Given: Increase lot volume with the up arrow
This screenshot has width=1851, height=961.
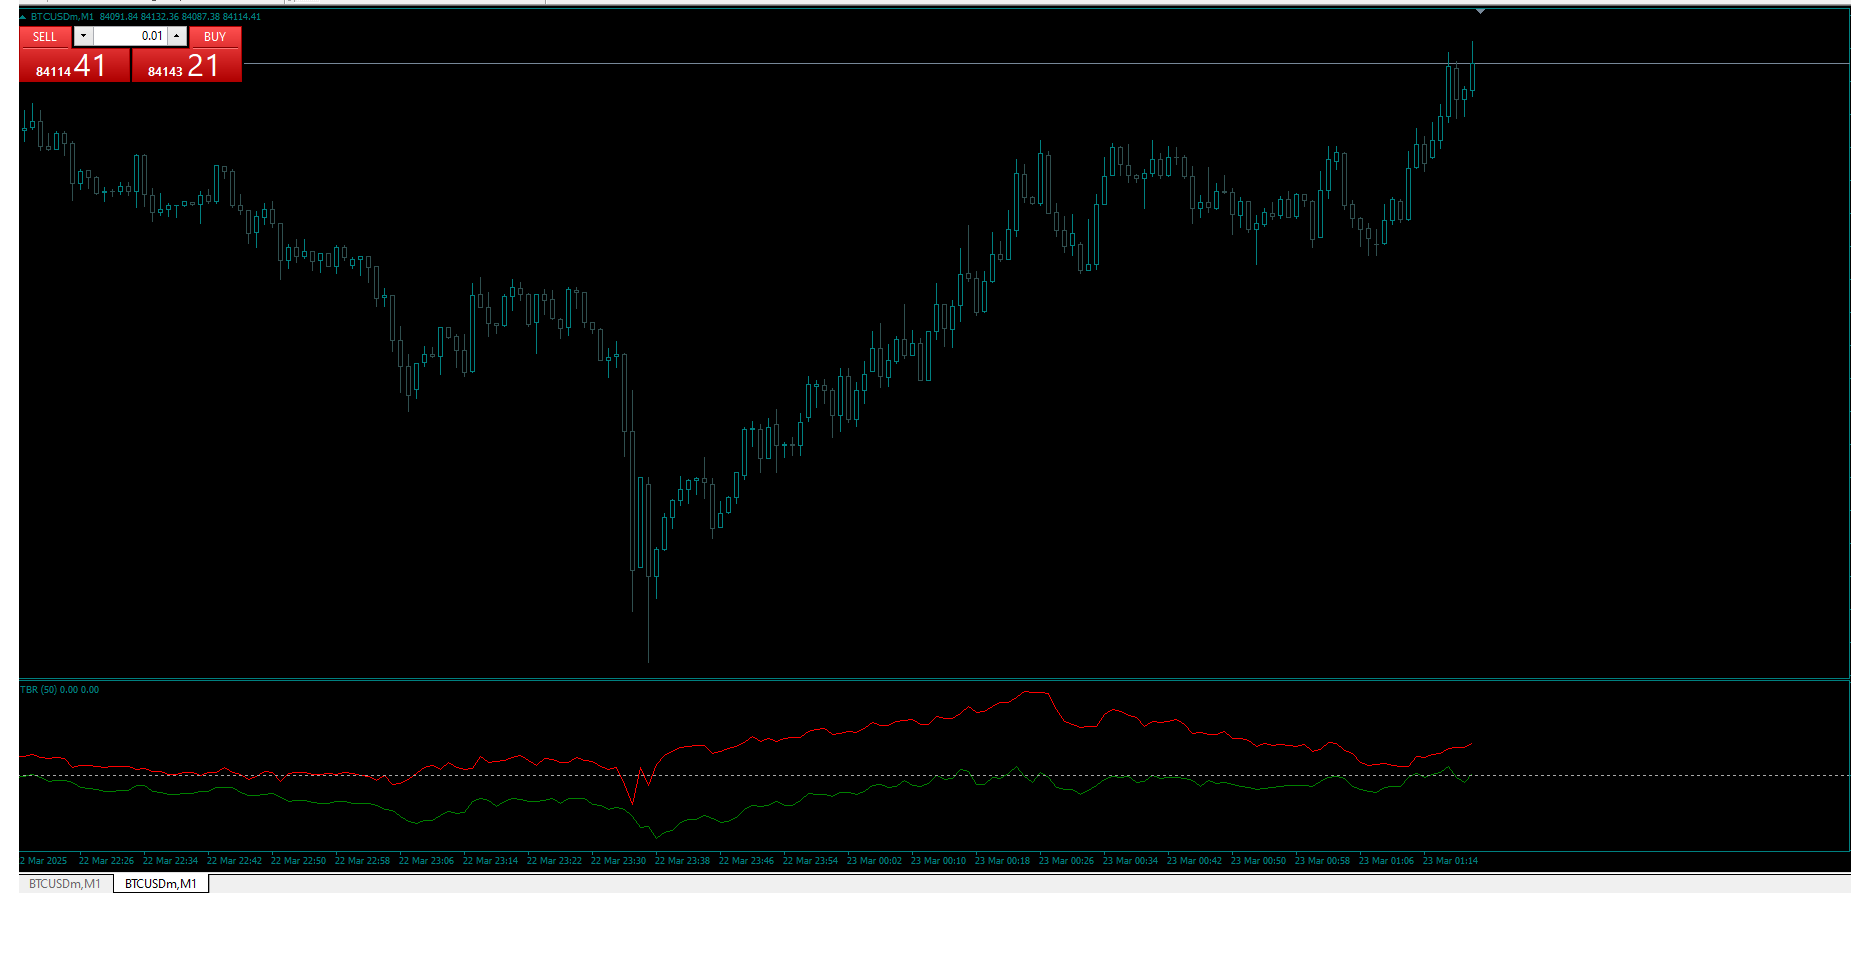Looking at the screenshot, I should click(x=177, y=36).
